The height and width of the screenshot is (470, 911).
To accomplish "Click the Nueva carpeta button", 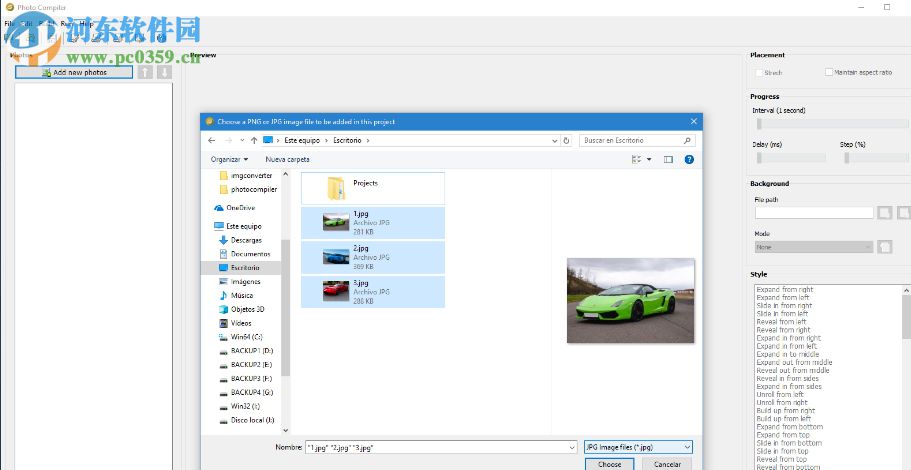I will tap(288, 159).
